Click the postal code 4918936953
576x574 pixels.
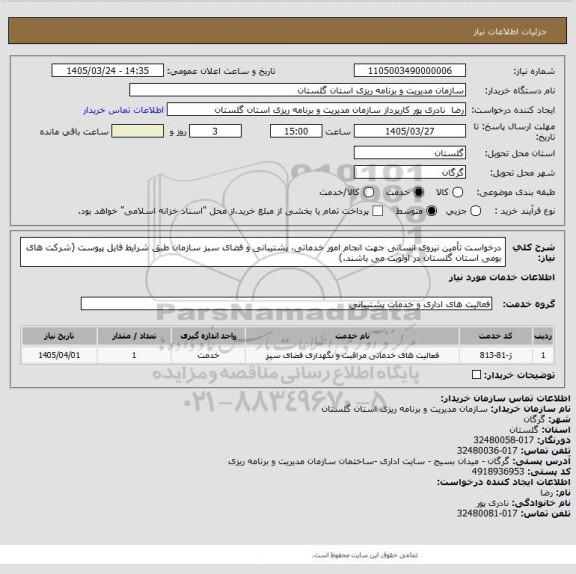point(498,471)
